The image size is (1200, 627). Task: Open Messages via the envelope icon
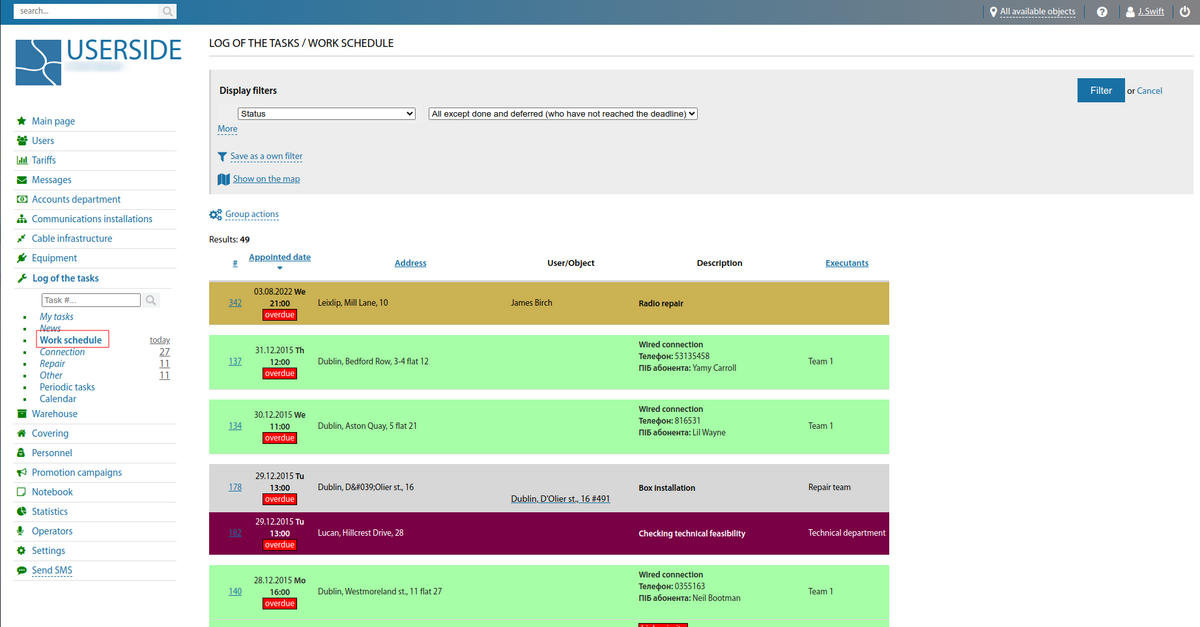(x=23, y=179)
